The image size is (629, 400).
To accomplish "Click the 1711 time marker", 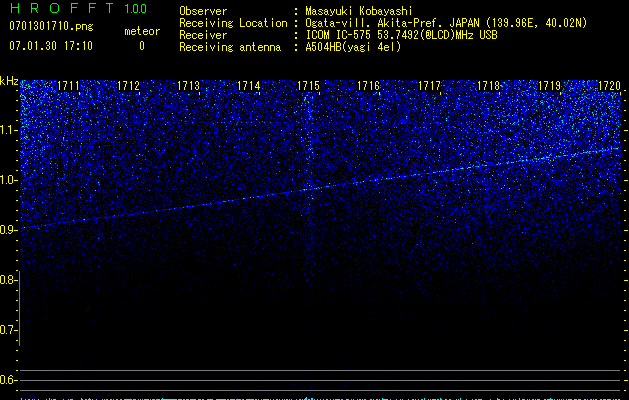I will [x=68, y=86].
